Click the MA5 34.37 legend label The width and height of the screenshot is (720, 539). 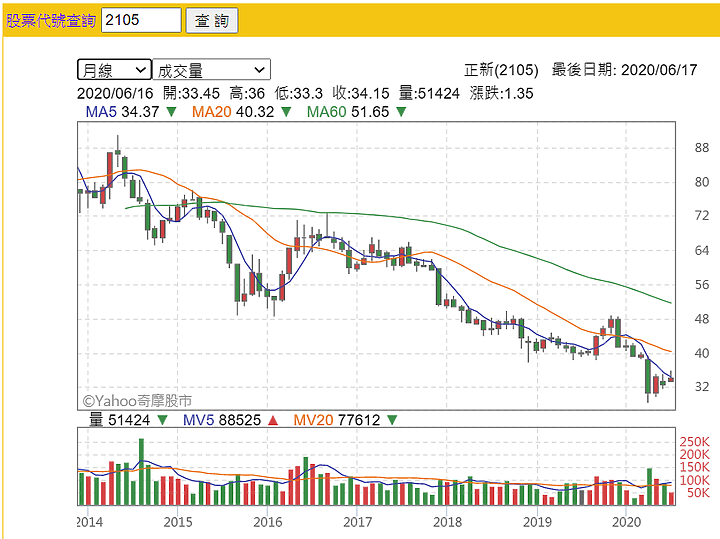click(x=122, y=112)
